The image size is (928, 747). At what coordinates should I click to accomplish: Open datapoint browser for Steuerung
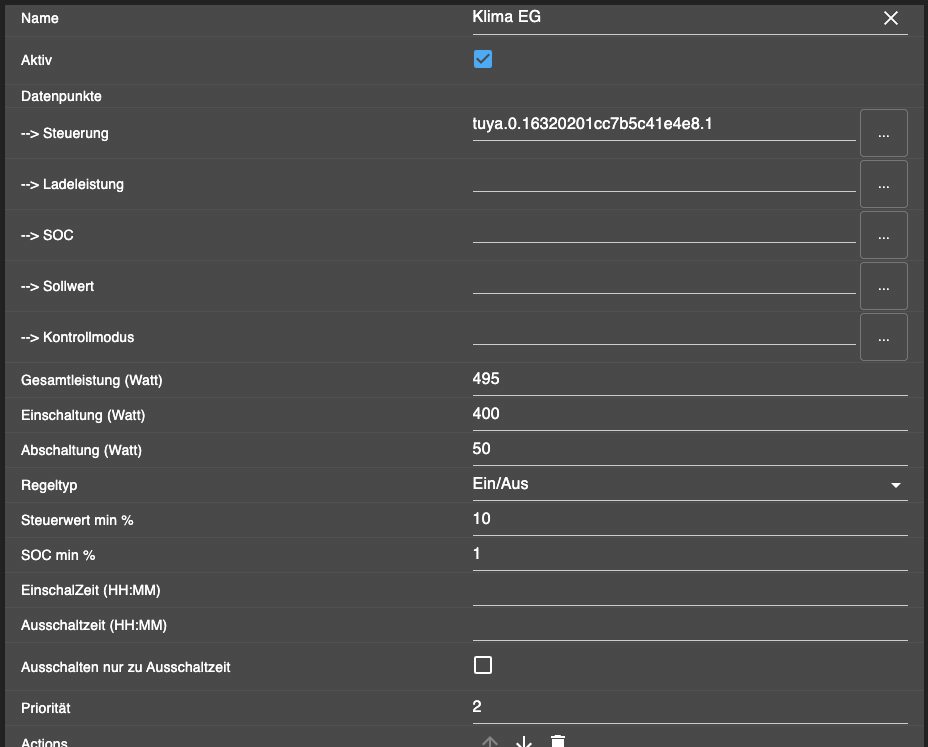(x=883, y=133)
